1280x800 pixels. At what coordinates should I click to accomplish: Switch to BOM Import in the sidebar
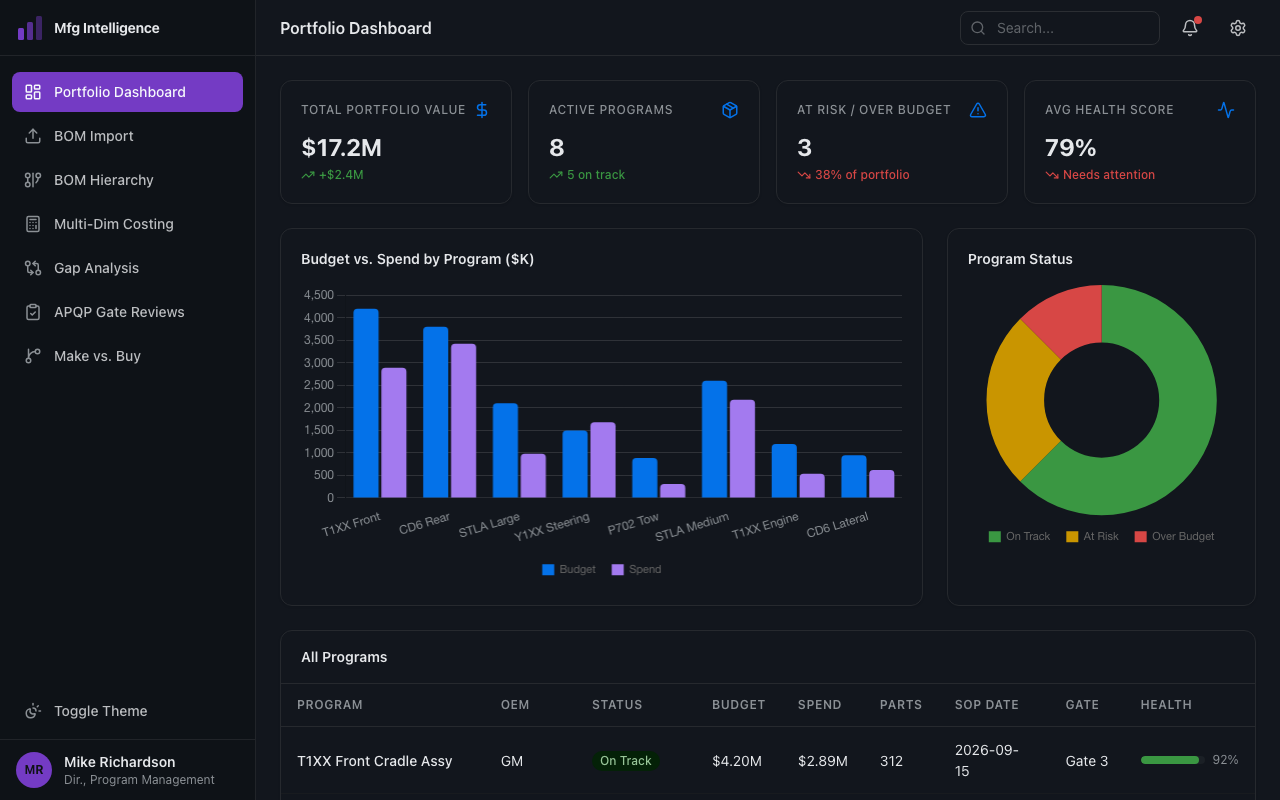(x=94, y=136)
